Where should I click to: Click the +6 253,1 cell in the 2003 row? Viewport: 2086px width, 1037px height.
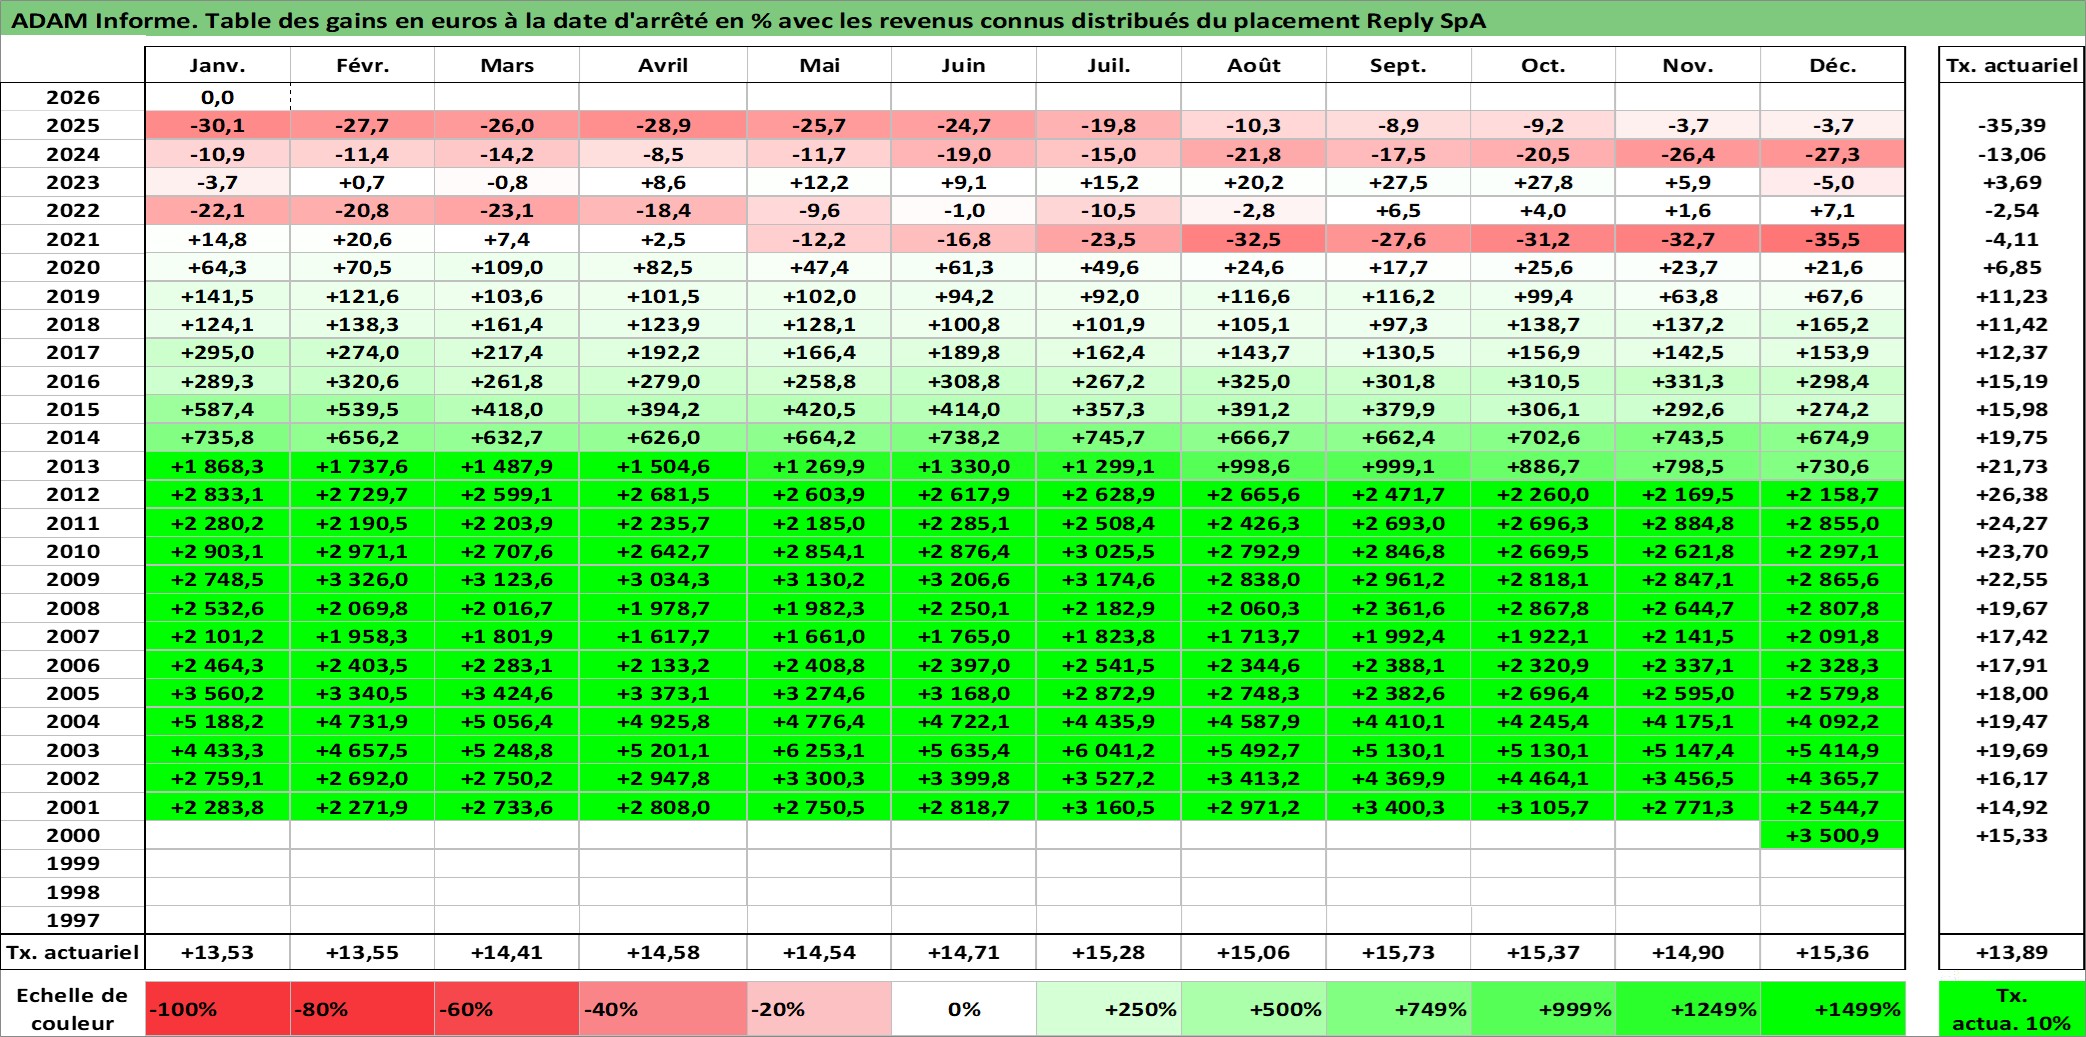pos(819,750)
